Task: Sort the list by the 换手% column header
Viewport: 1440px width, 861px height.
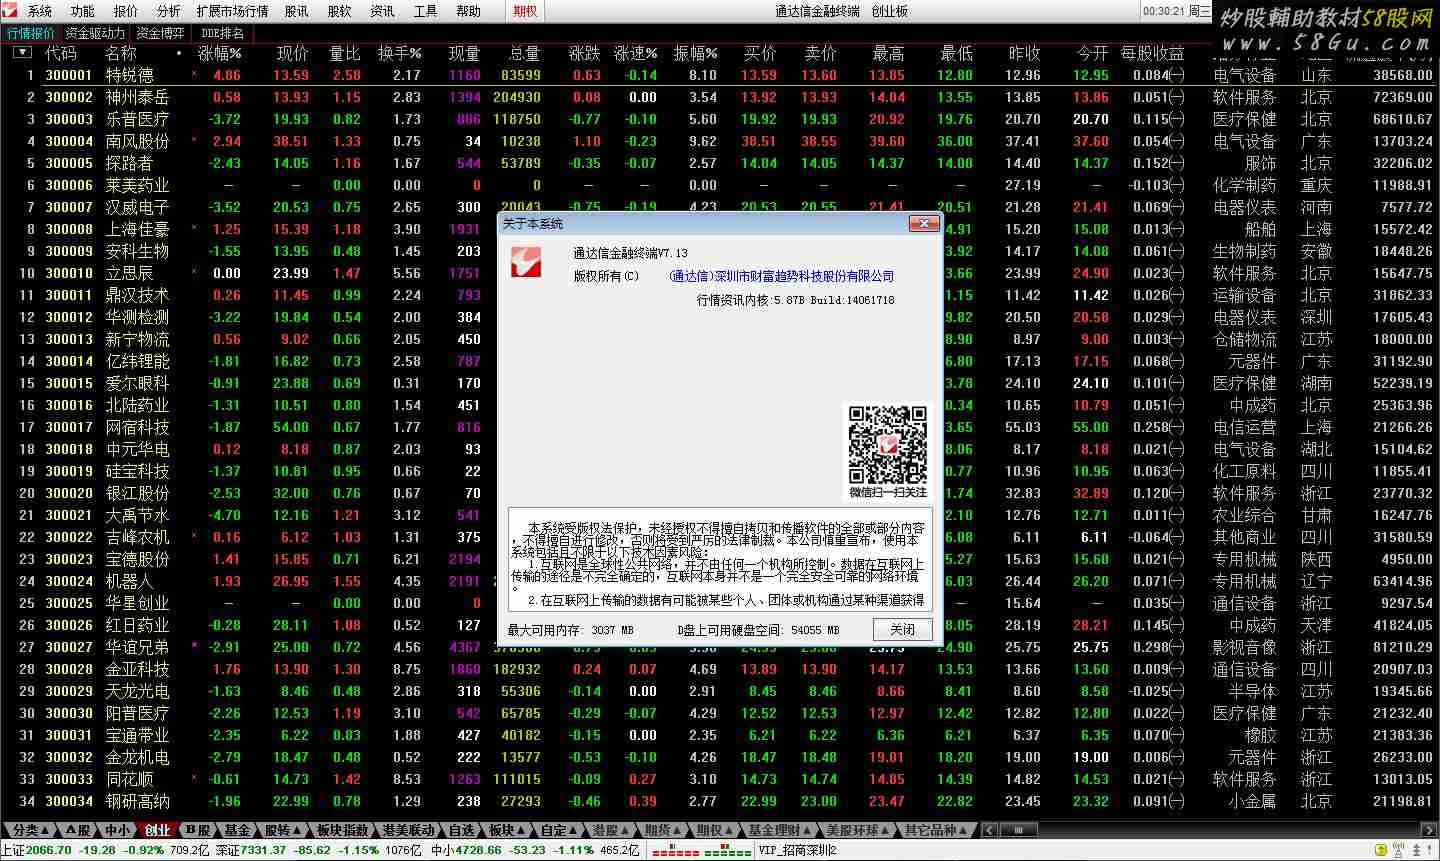Action: click(x=399, y=53)
